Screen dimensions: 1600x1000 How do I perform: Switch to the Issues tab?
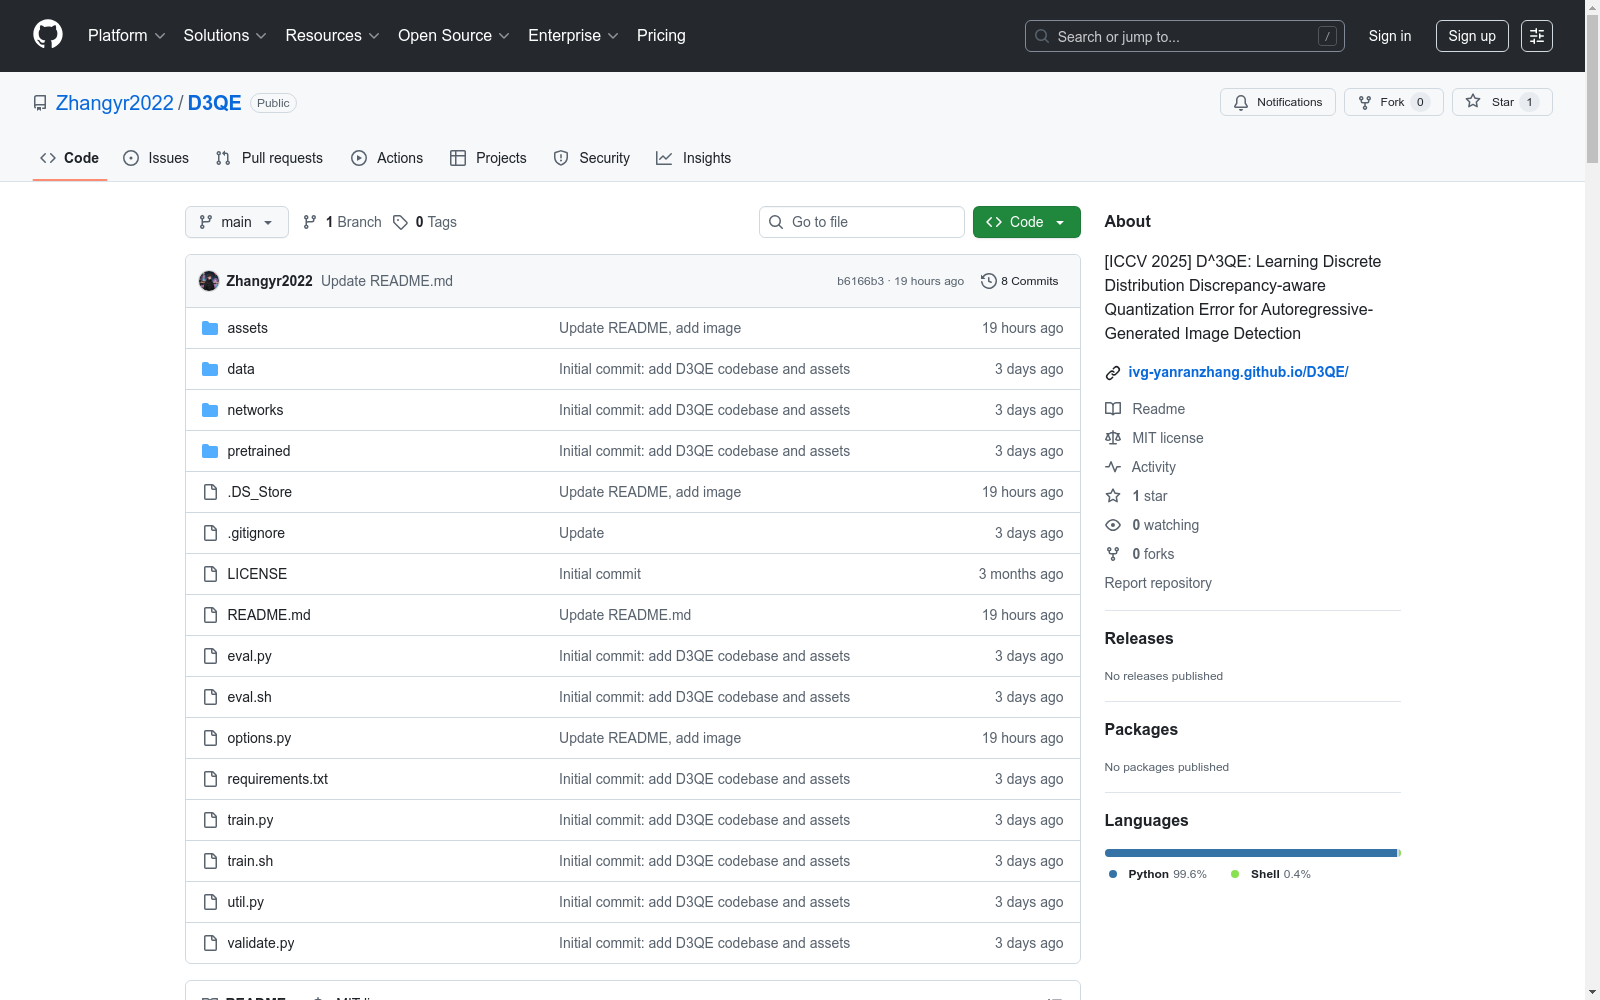click(x=156, y=158)
